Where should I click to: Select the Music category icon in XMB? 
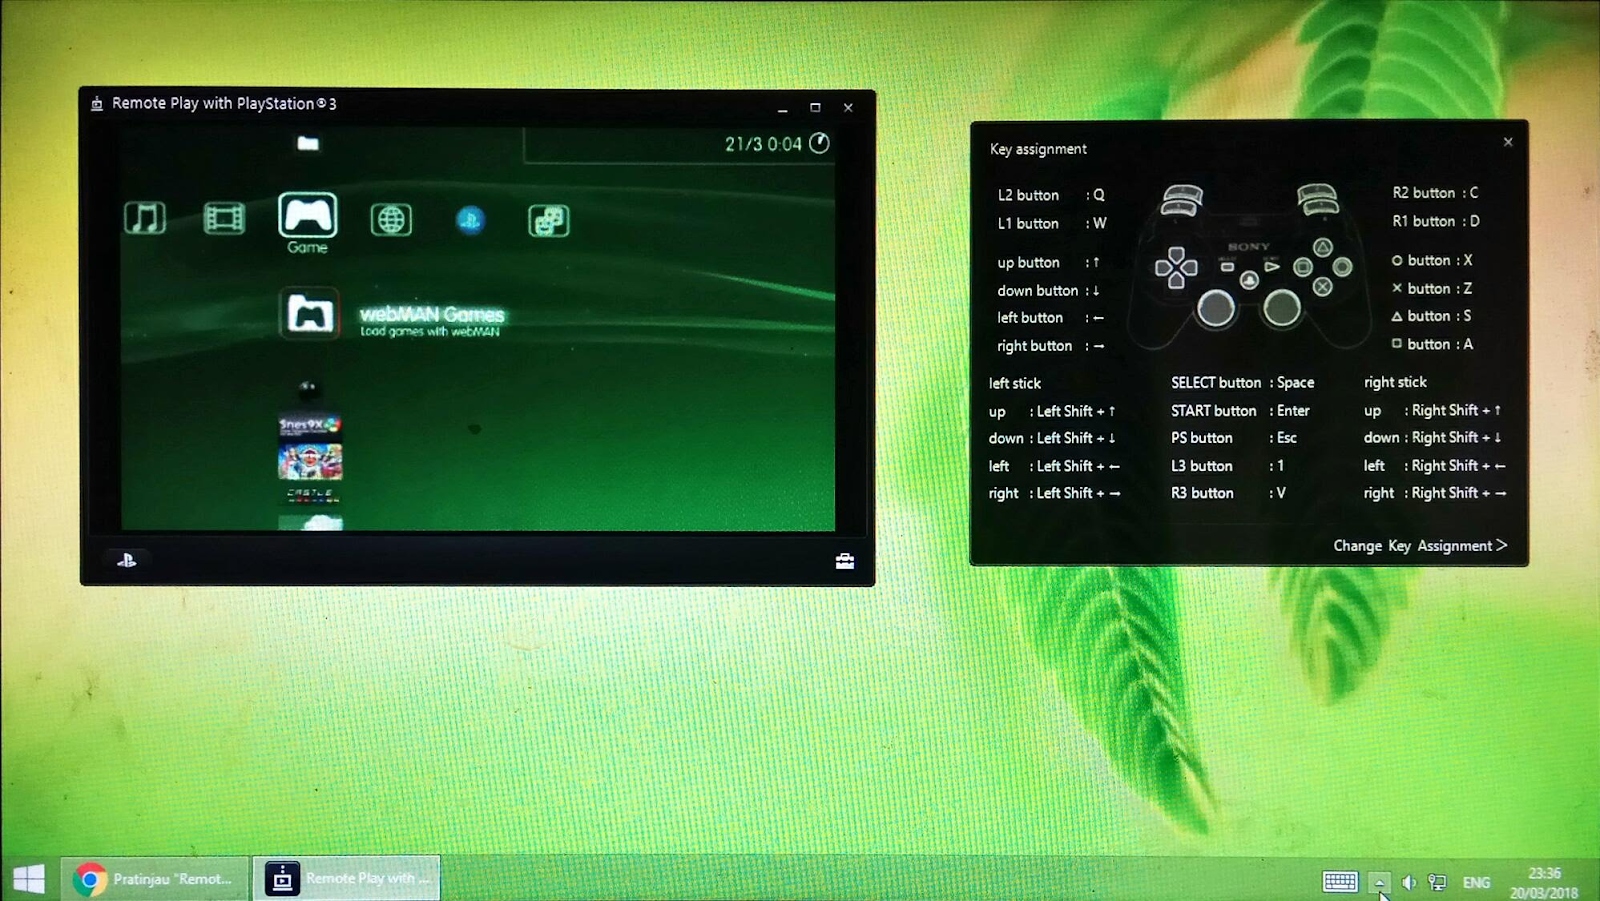tap(145, 217)
